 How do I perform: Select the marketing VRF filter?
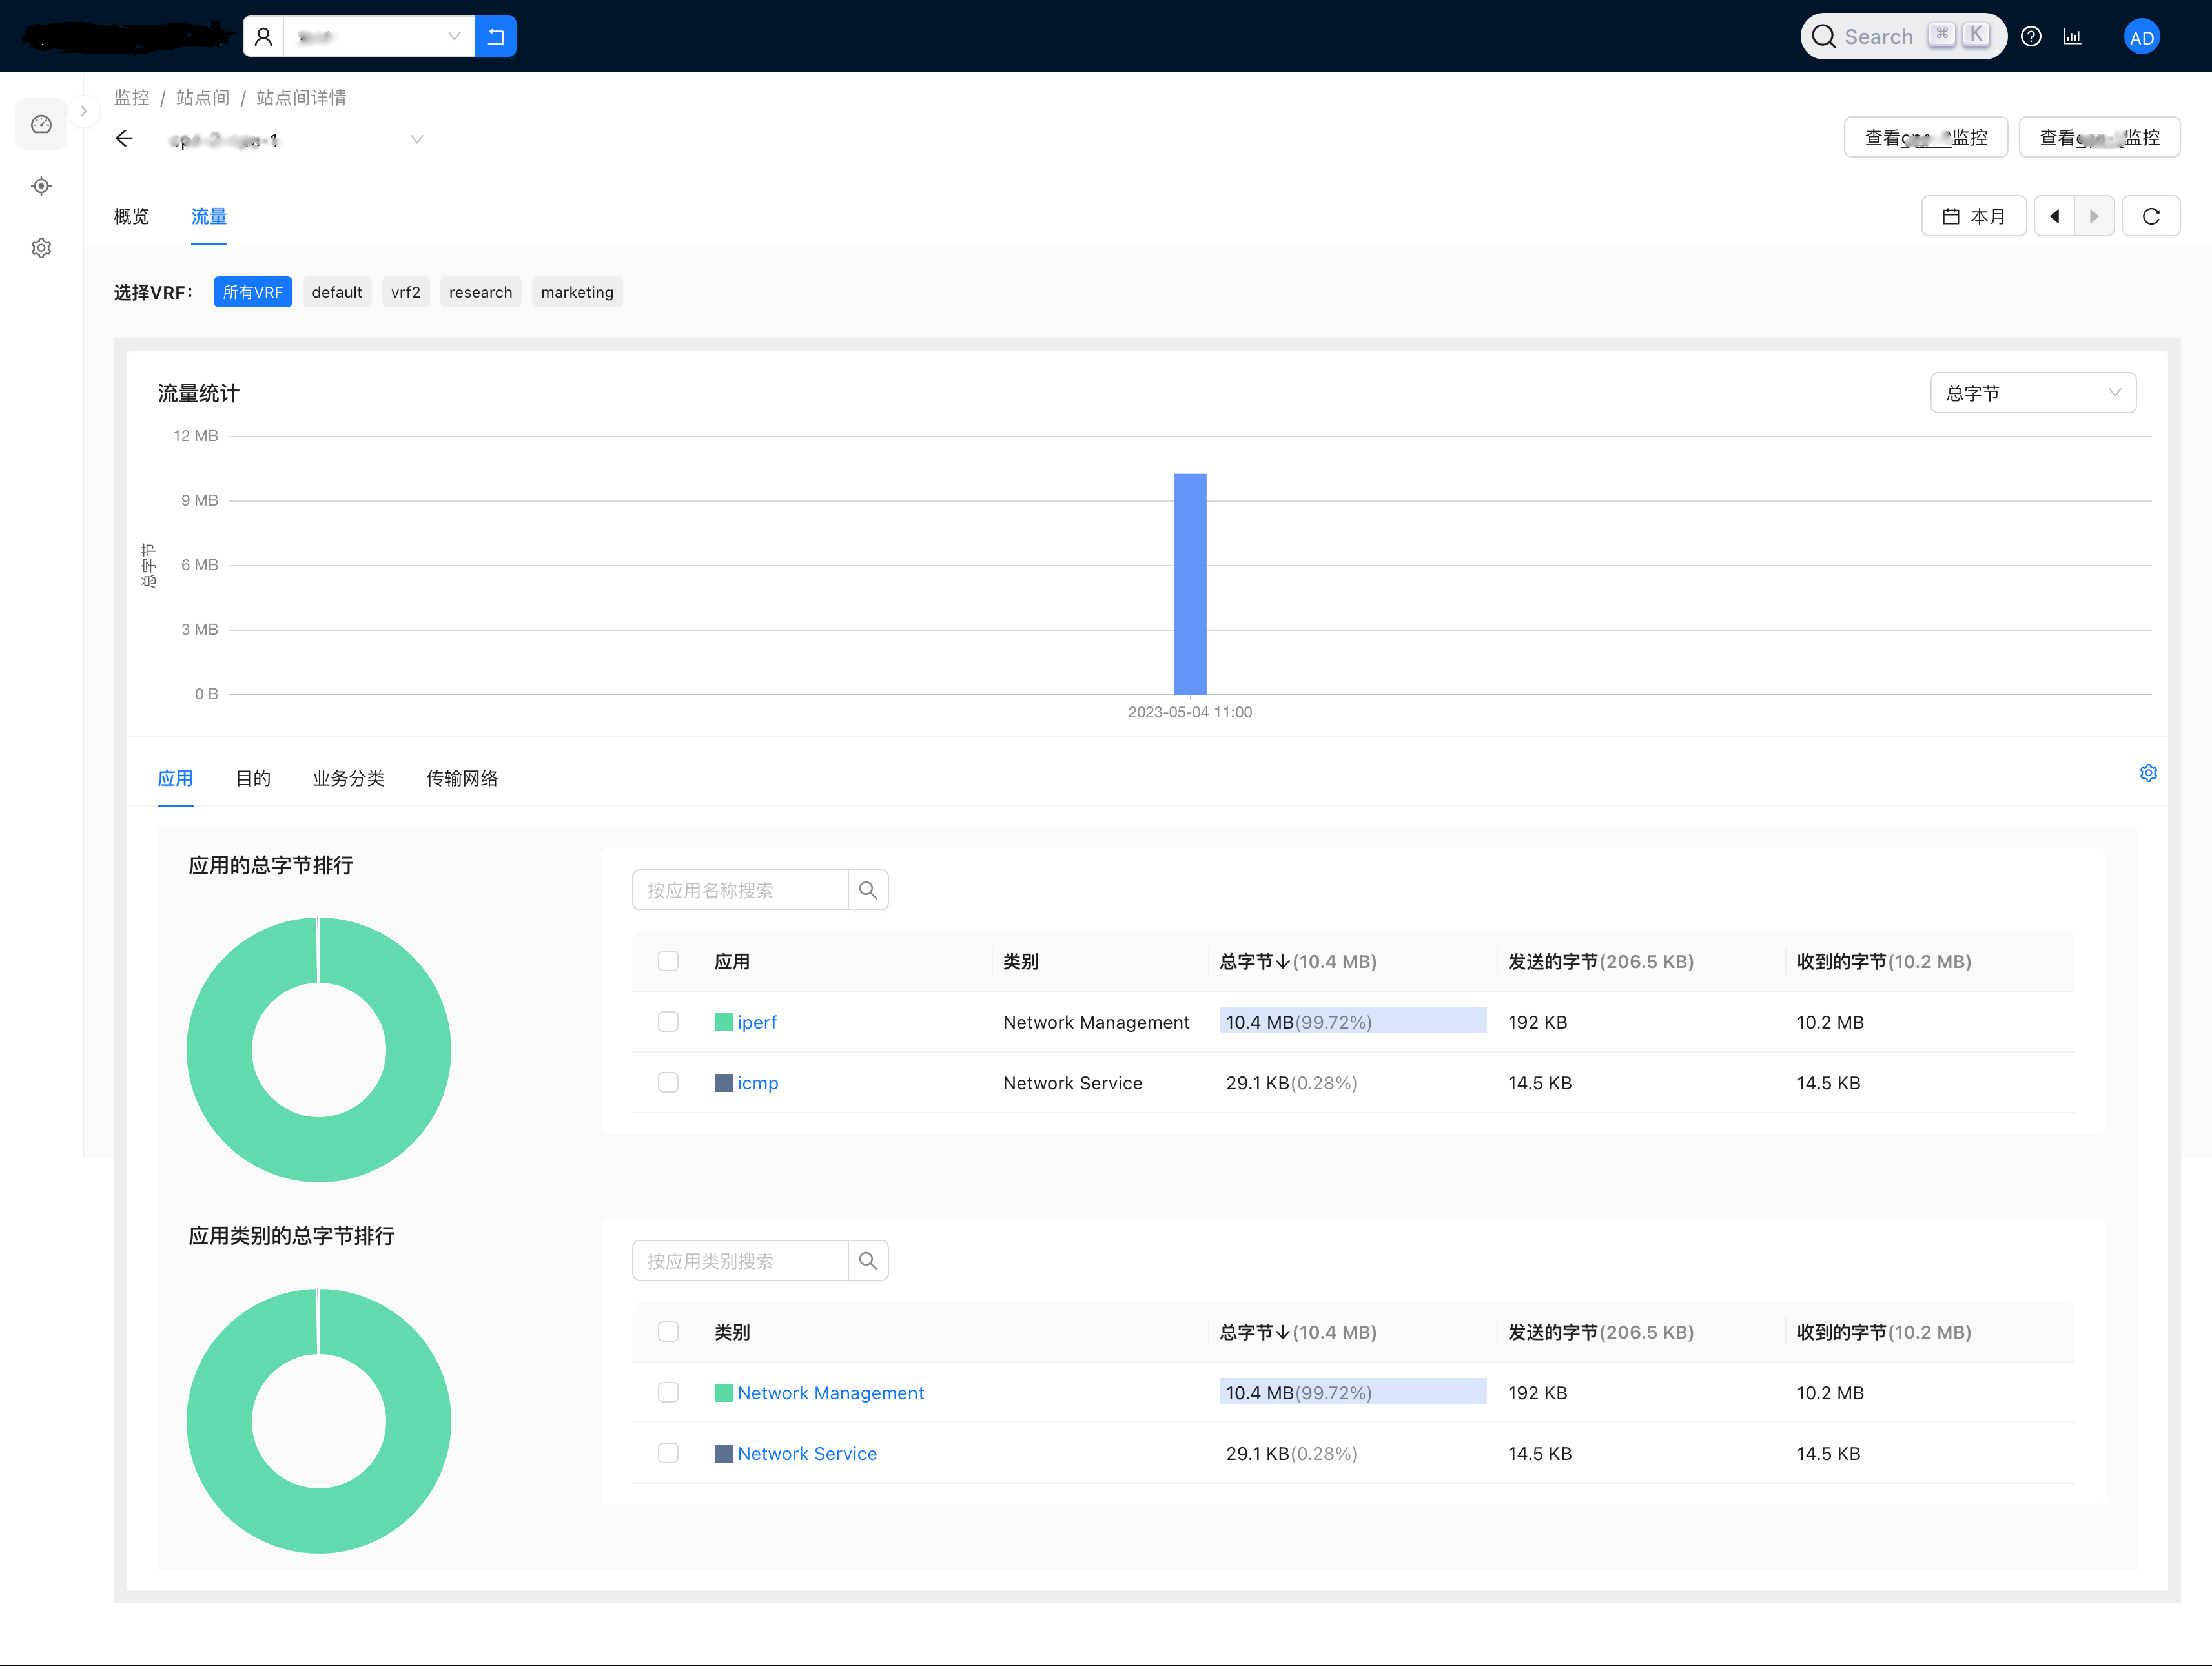[x=577, y=292]
